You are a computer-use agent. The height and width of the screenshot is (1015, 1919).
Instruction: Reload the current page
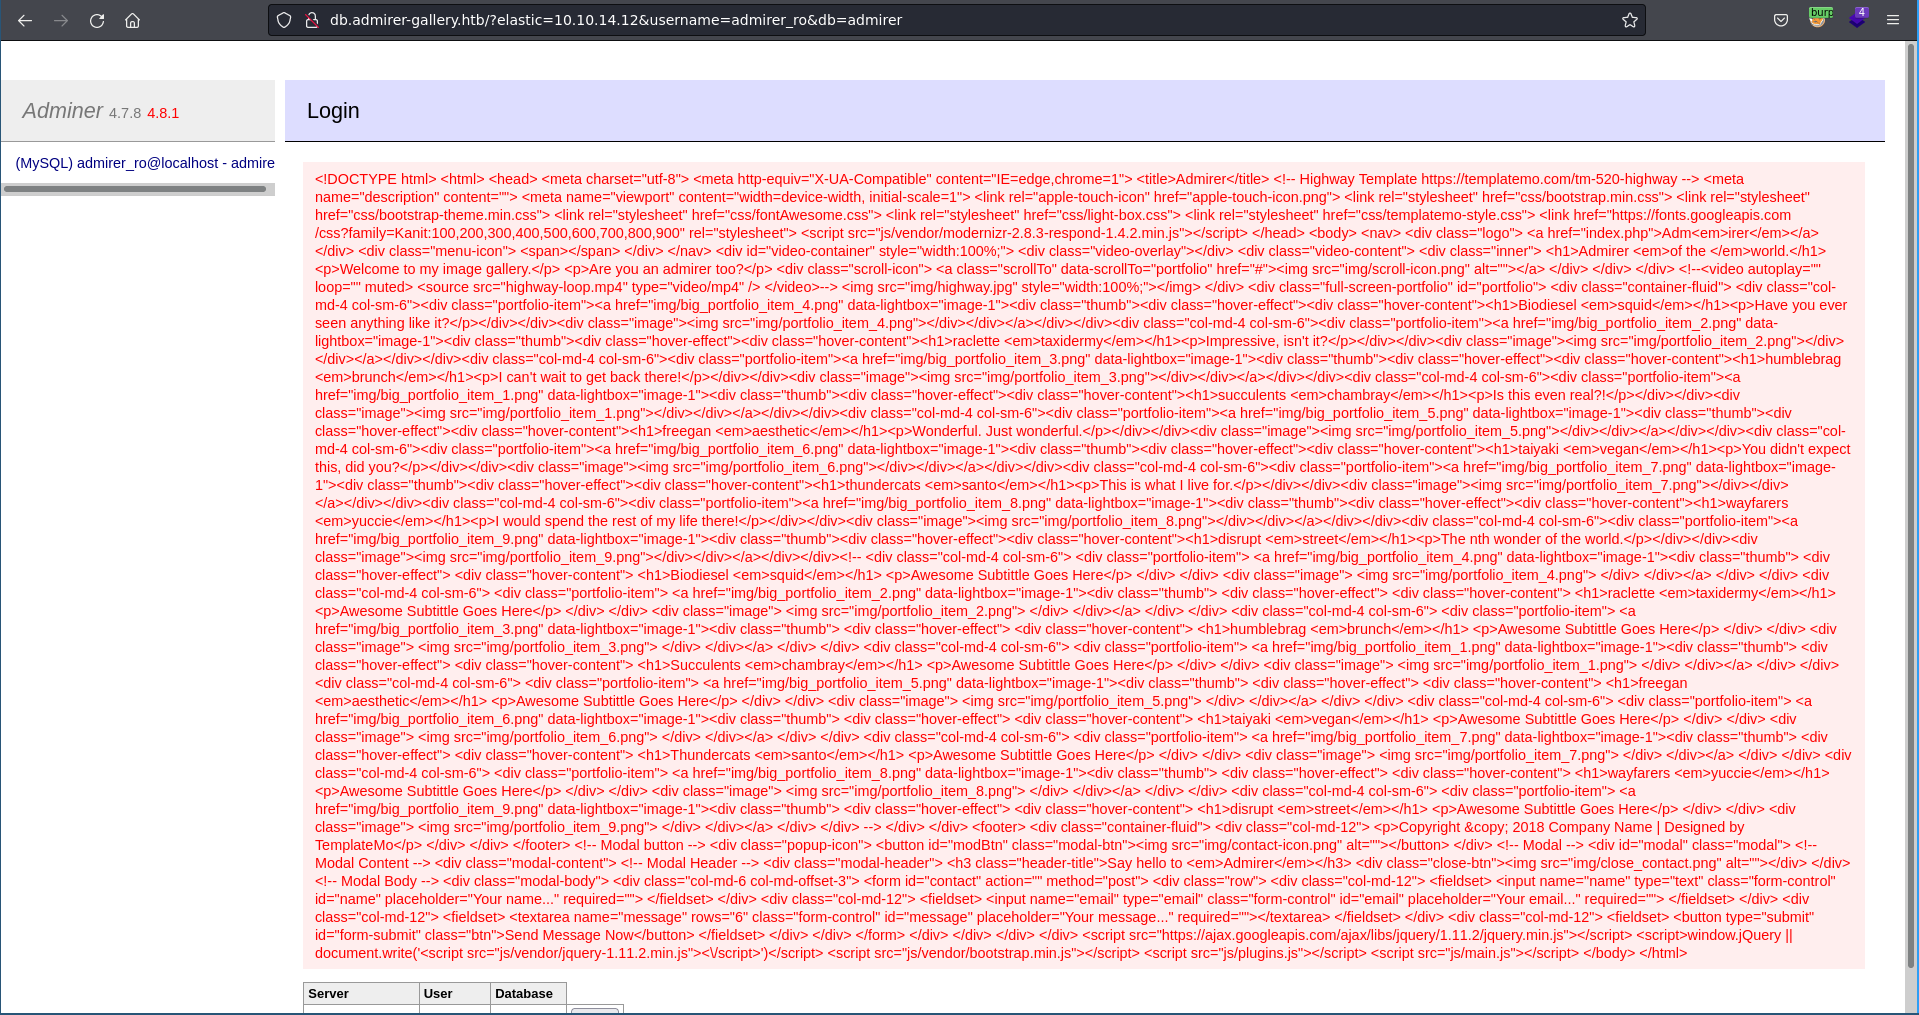point(97,20)
